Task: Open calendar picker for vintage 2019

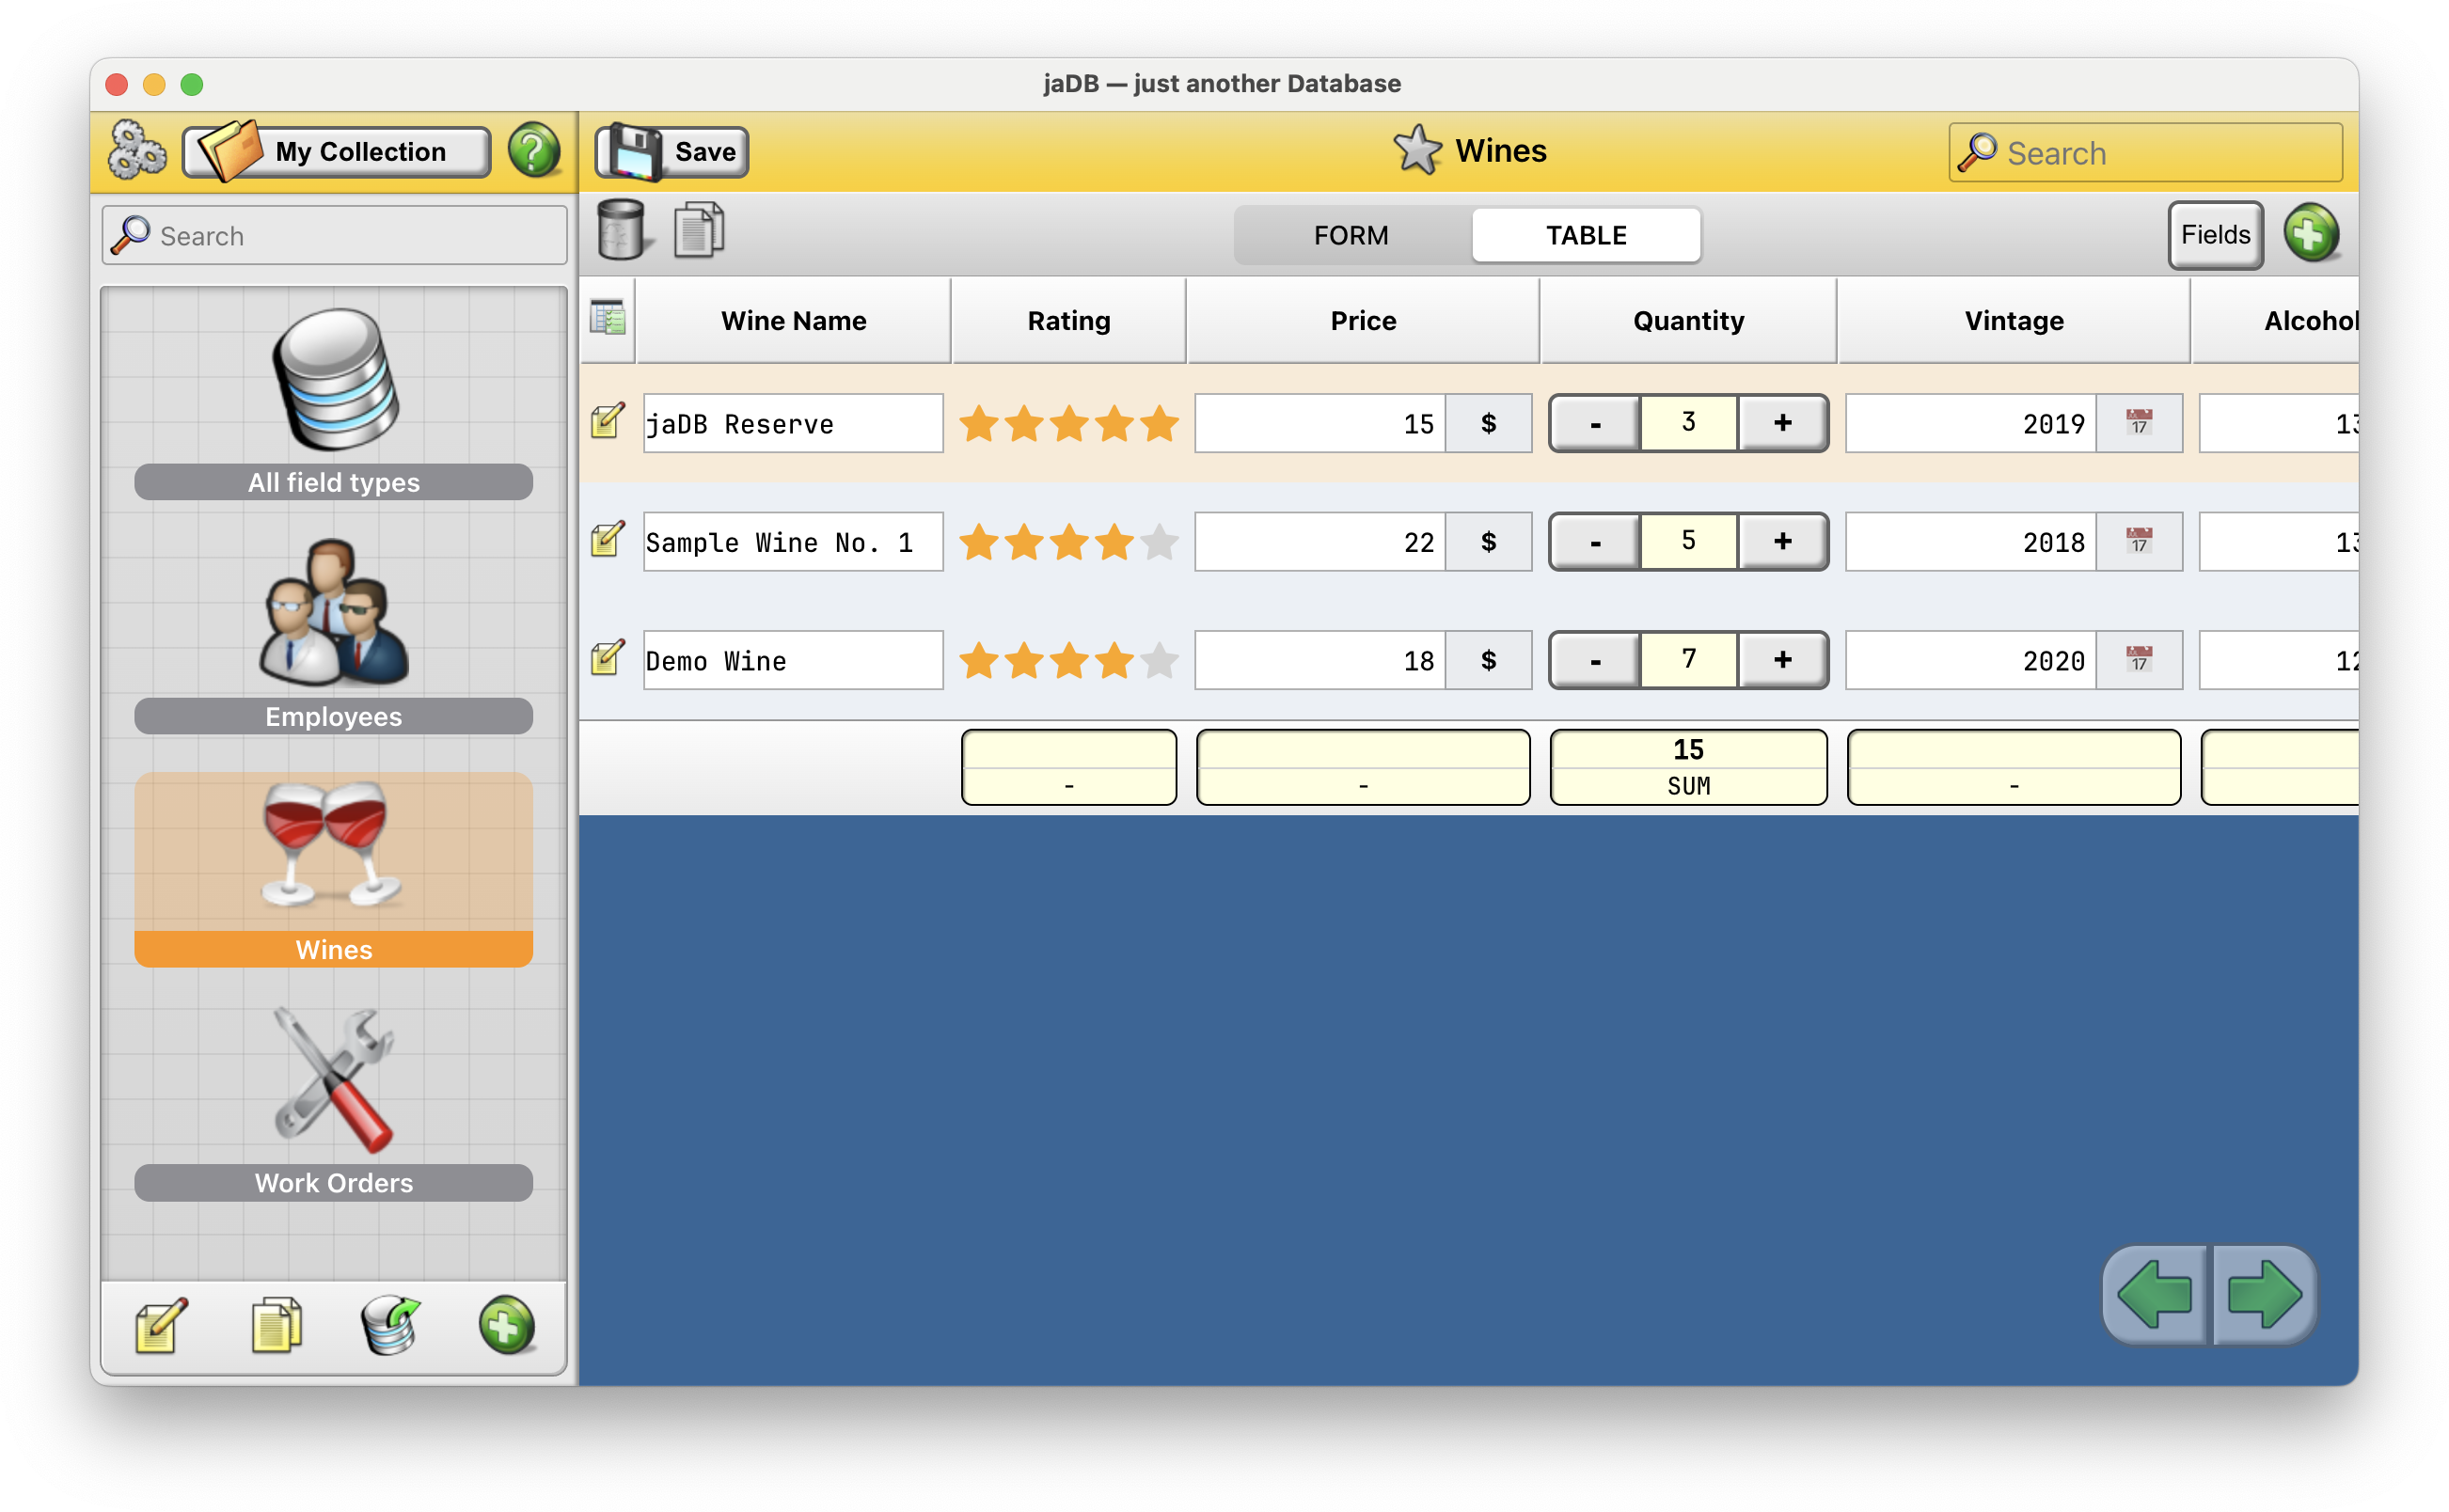Action: 2138,423
